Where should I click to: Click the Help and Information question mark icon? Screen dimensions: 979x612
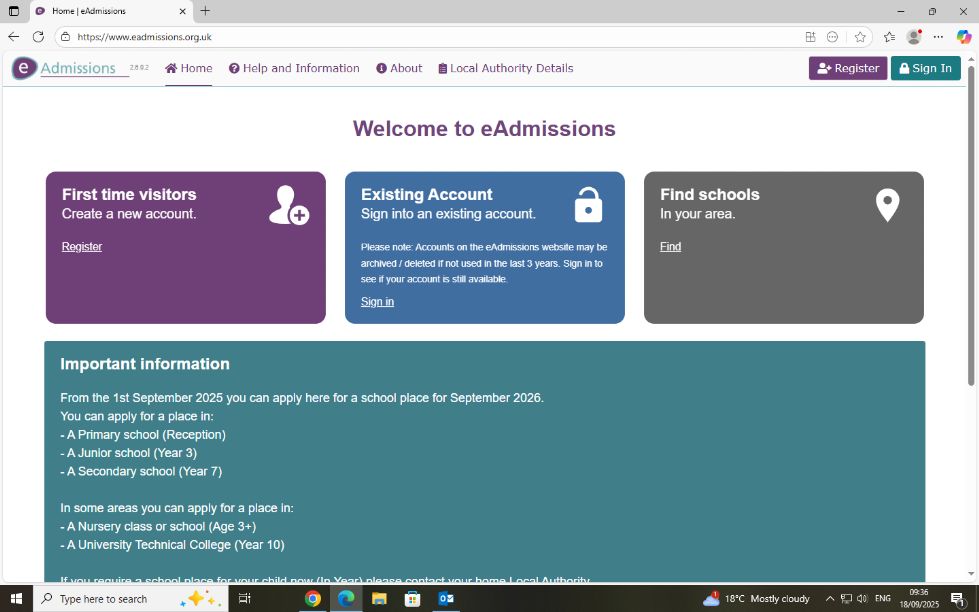(232, 68)
